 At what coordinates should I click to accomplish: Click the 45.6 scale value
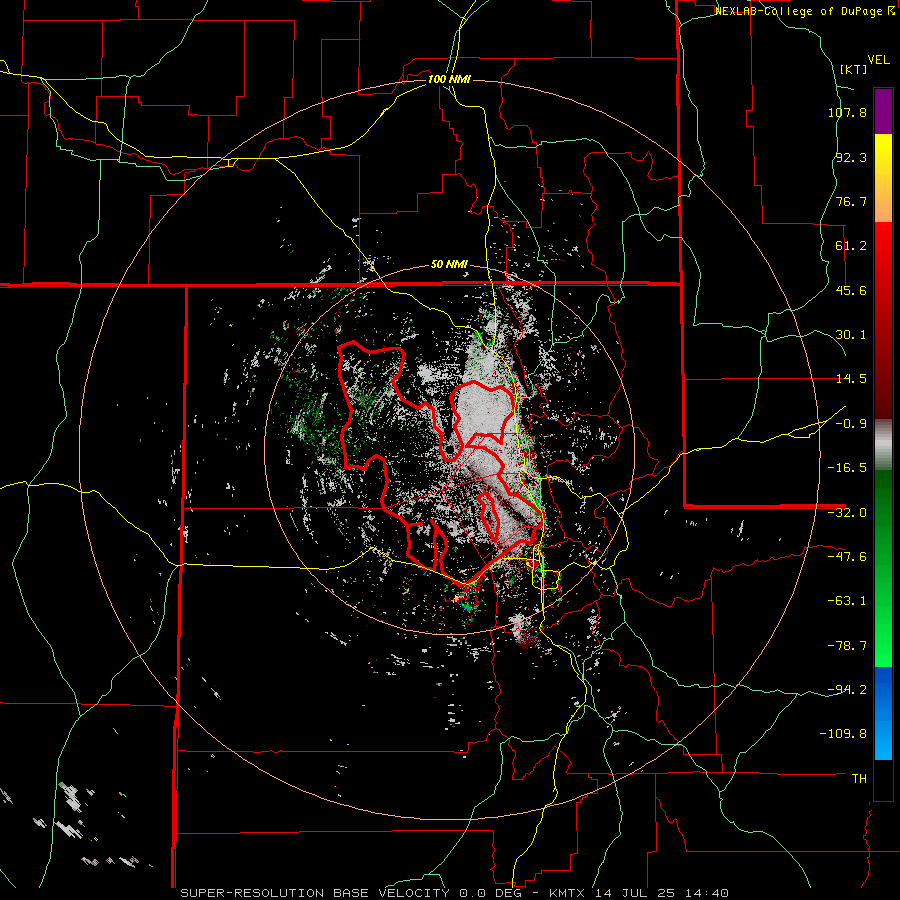tap(851, 290)
